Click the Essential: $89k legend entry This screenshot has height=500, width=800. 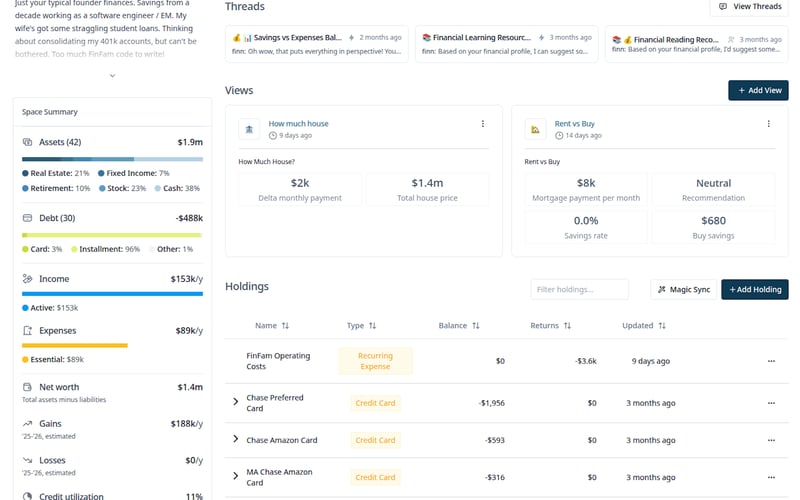tap(53, 359)
